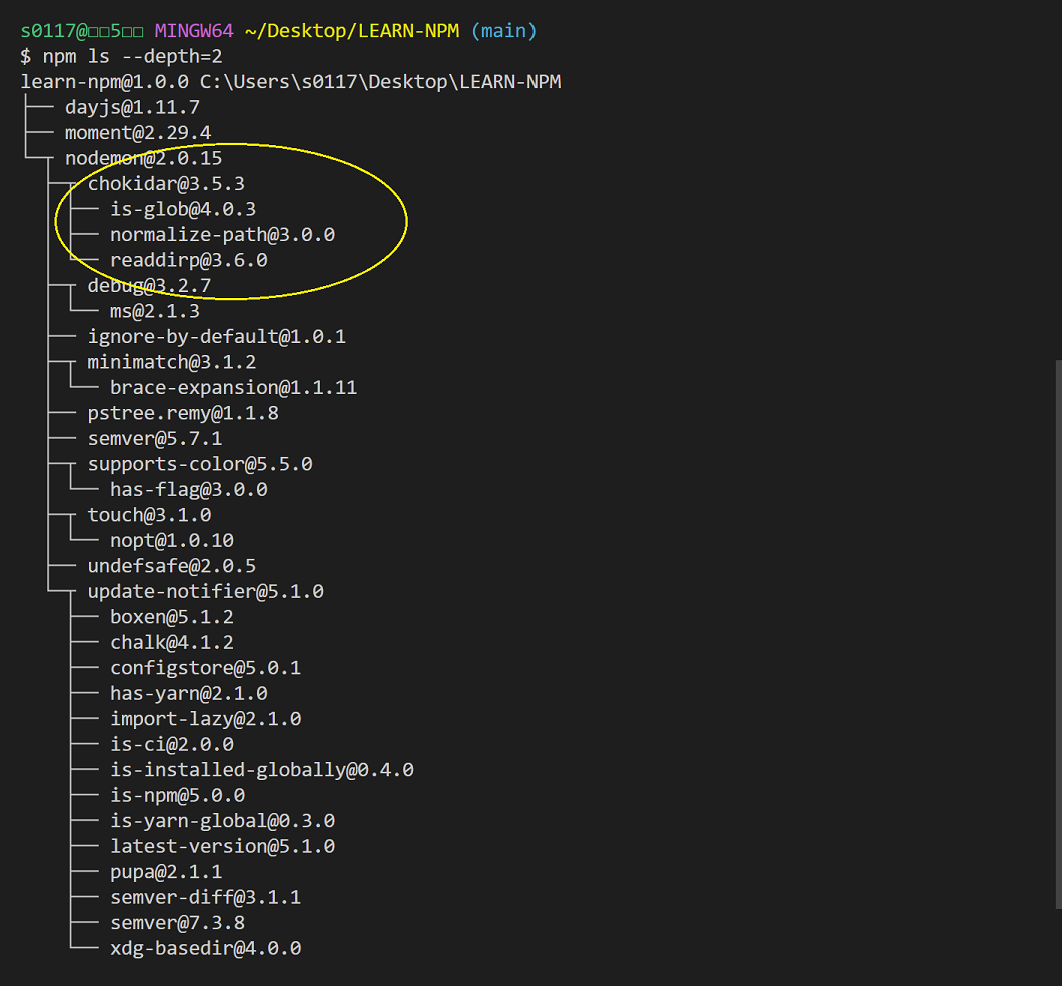
Task: Click the MINGW64 prompt label
Action: [194, 31]
